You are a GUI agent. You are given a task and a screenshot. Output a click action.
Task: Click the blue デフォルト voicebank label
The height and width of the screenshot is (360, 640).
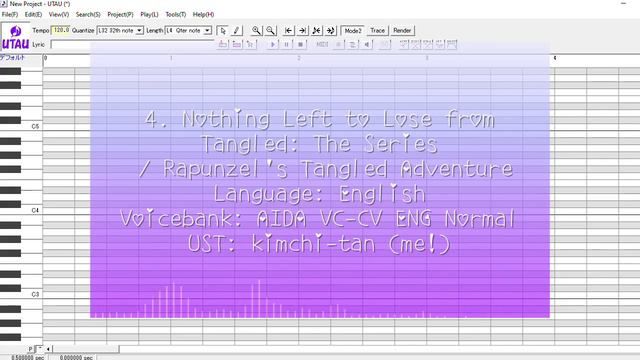[x=13, y=58]
